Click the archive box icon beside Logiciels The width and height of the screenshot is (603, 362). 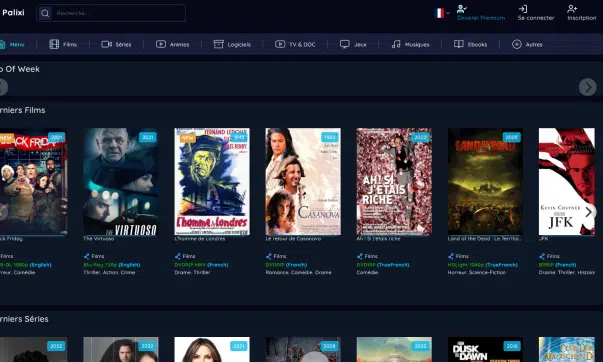218,44
